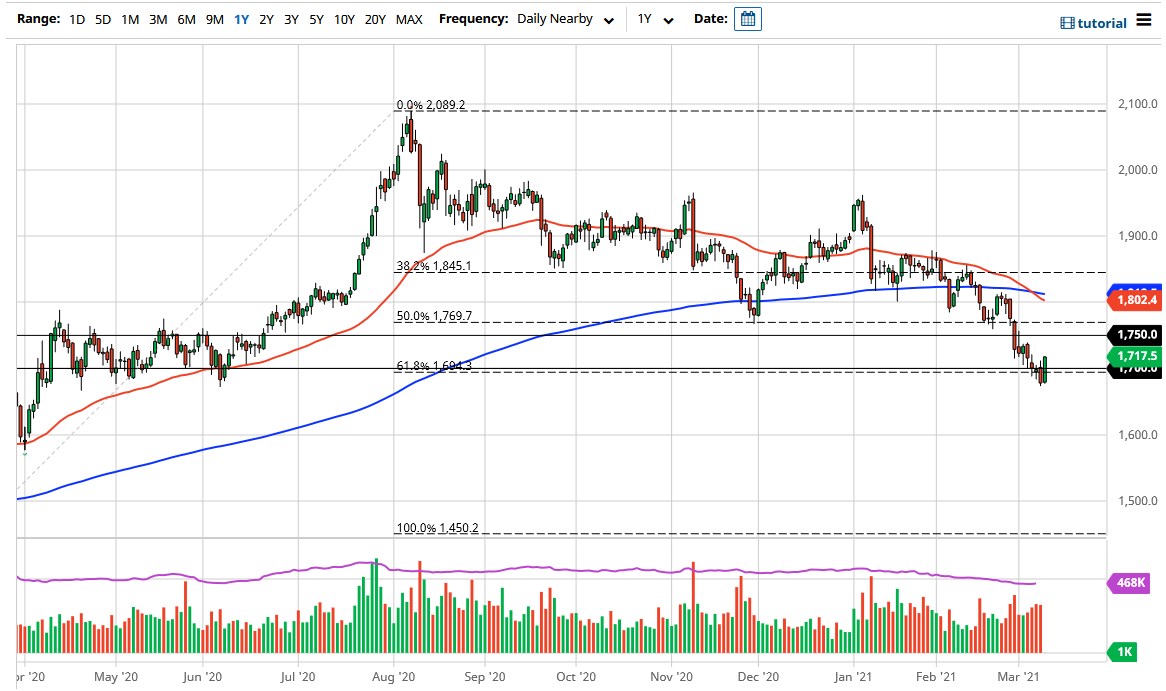
Task: Click the 468K purple volume label
Action: (x=1131, y=582)
